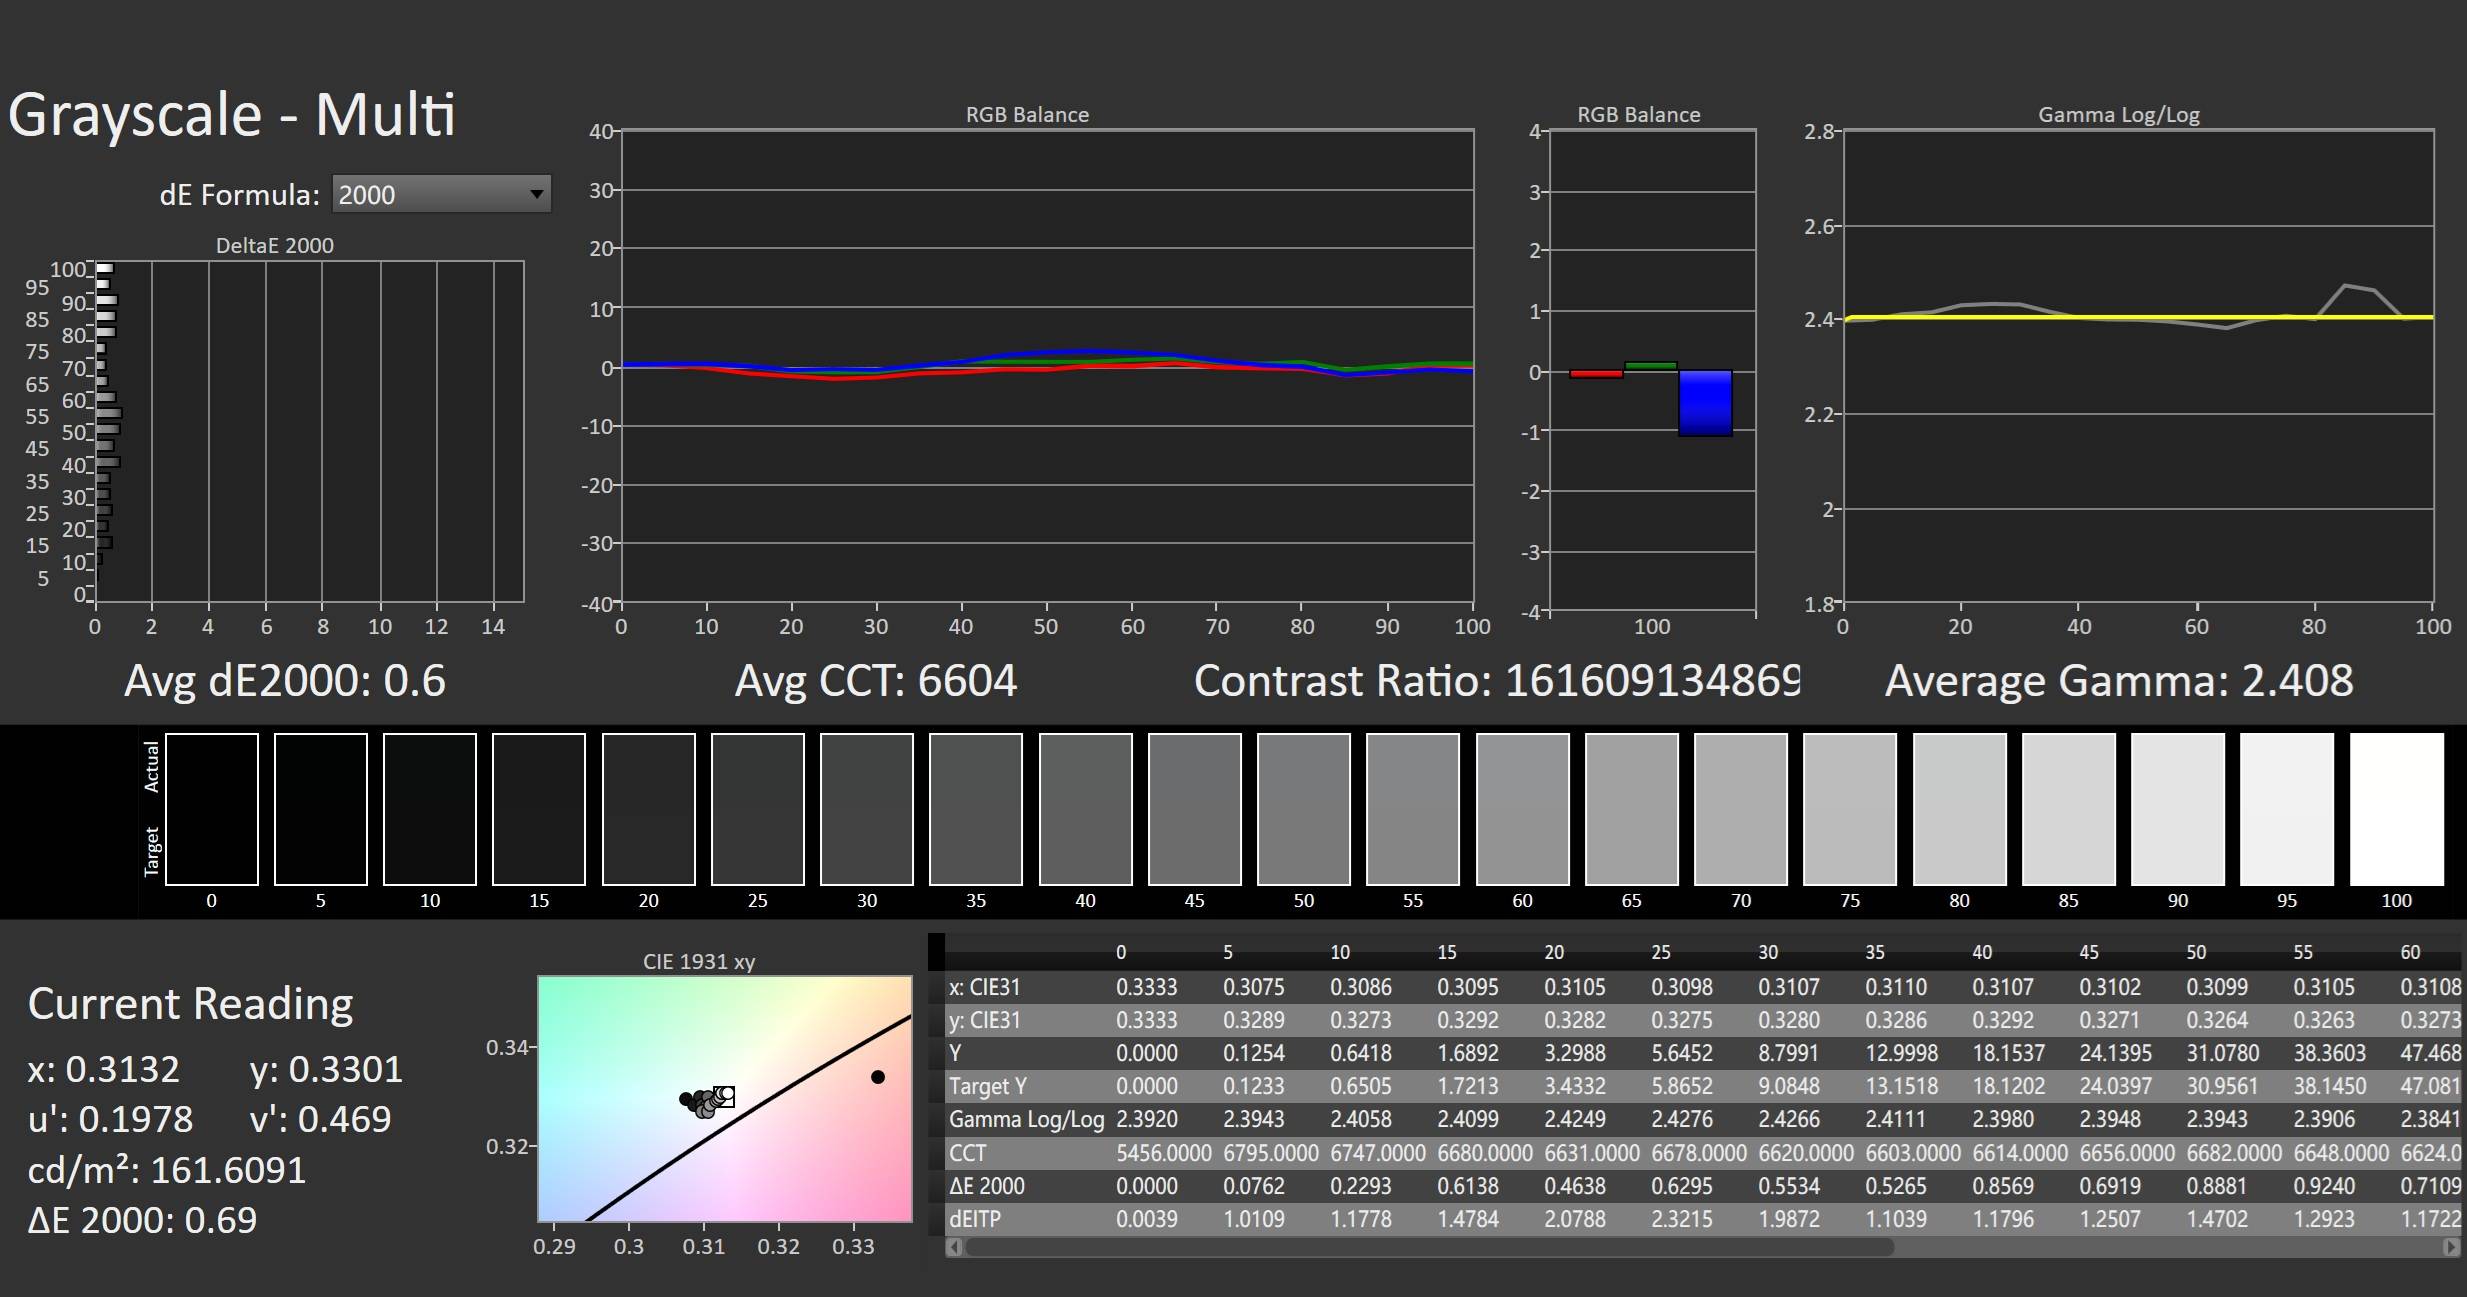Click the red bar in RGB Balance

[1596, 374]
